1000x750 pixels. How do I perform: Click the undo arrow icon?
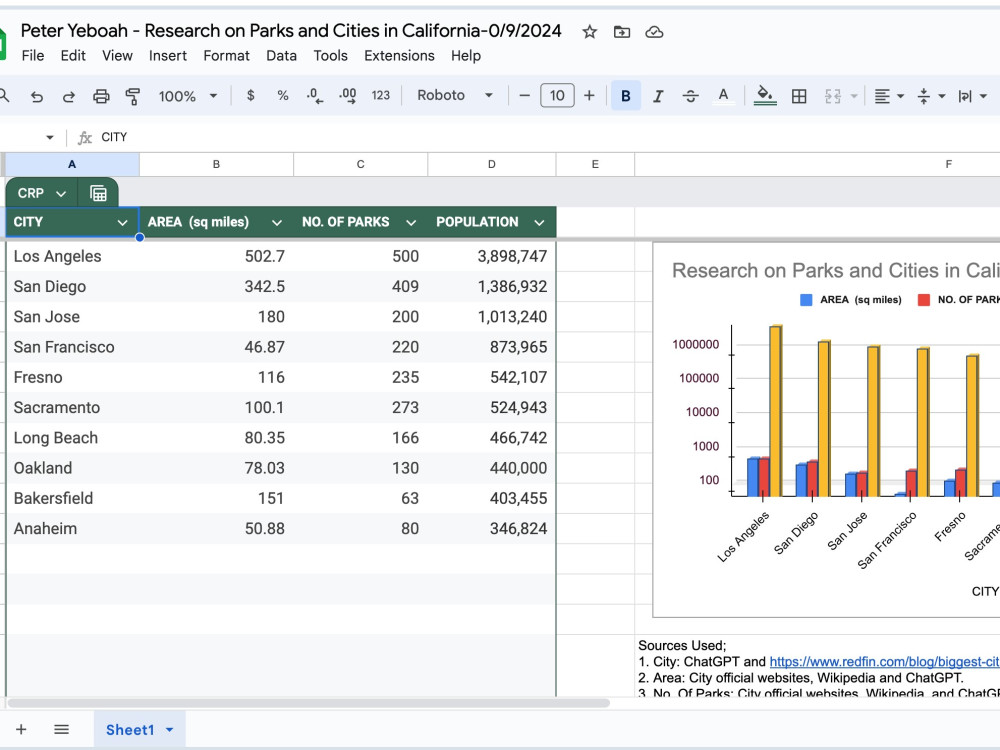pyautogui.click(x=37, y=96)
